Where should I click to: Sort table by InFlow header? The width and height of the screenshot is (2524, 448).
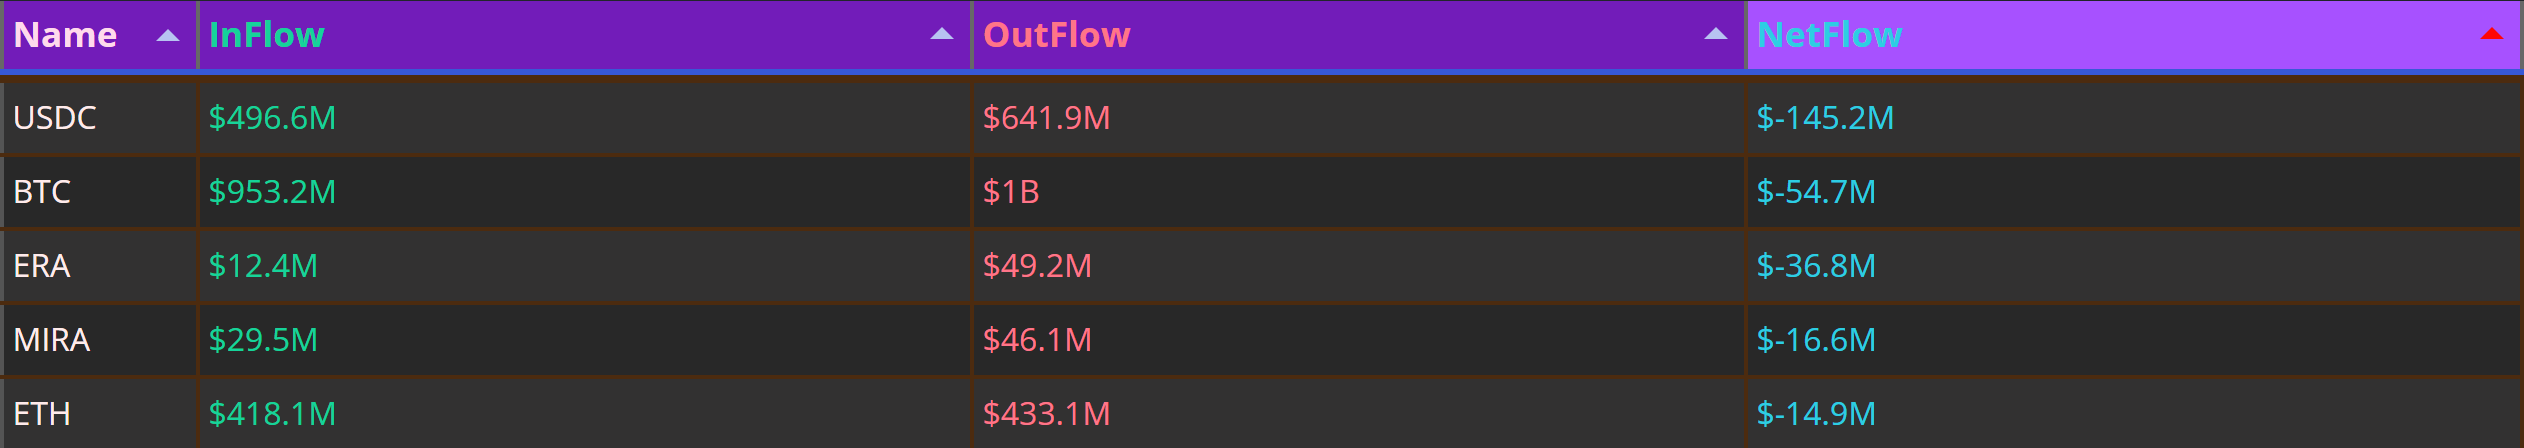(x=266, y=35)
